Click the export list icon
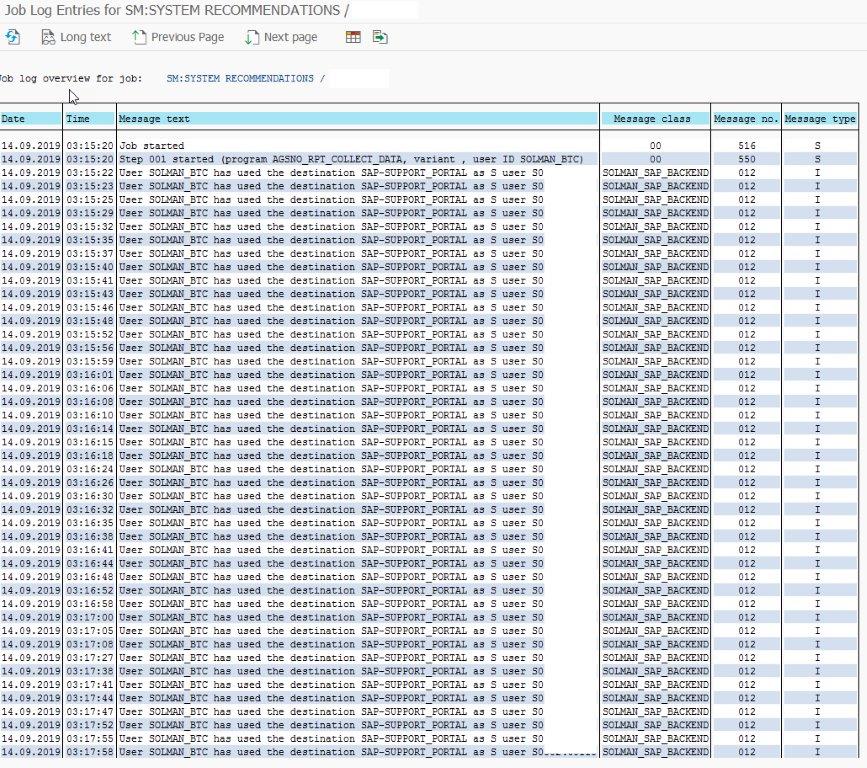 [x=380, y=37]
